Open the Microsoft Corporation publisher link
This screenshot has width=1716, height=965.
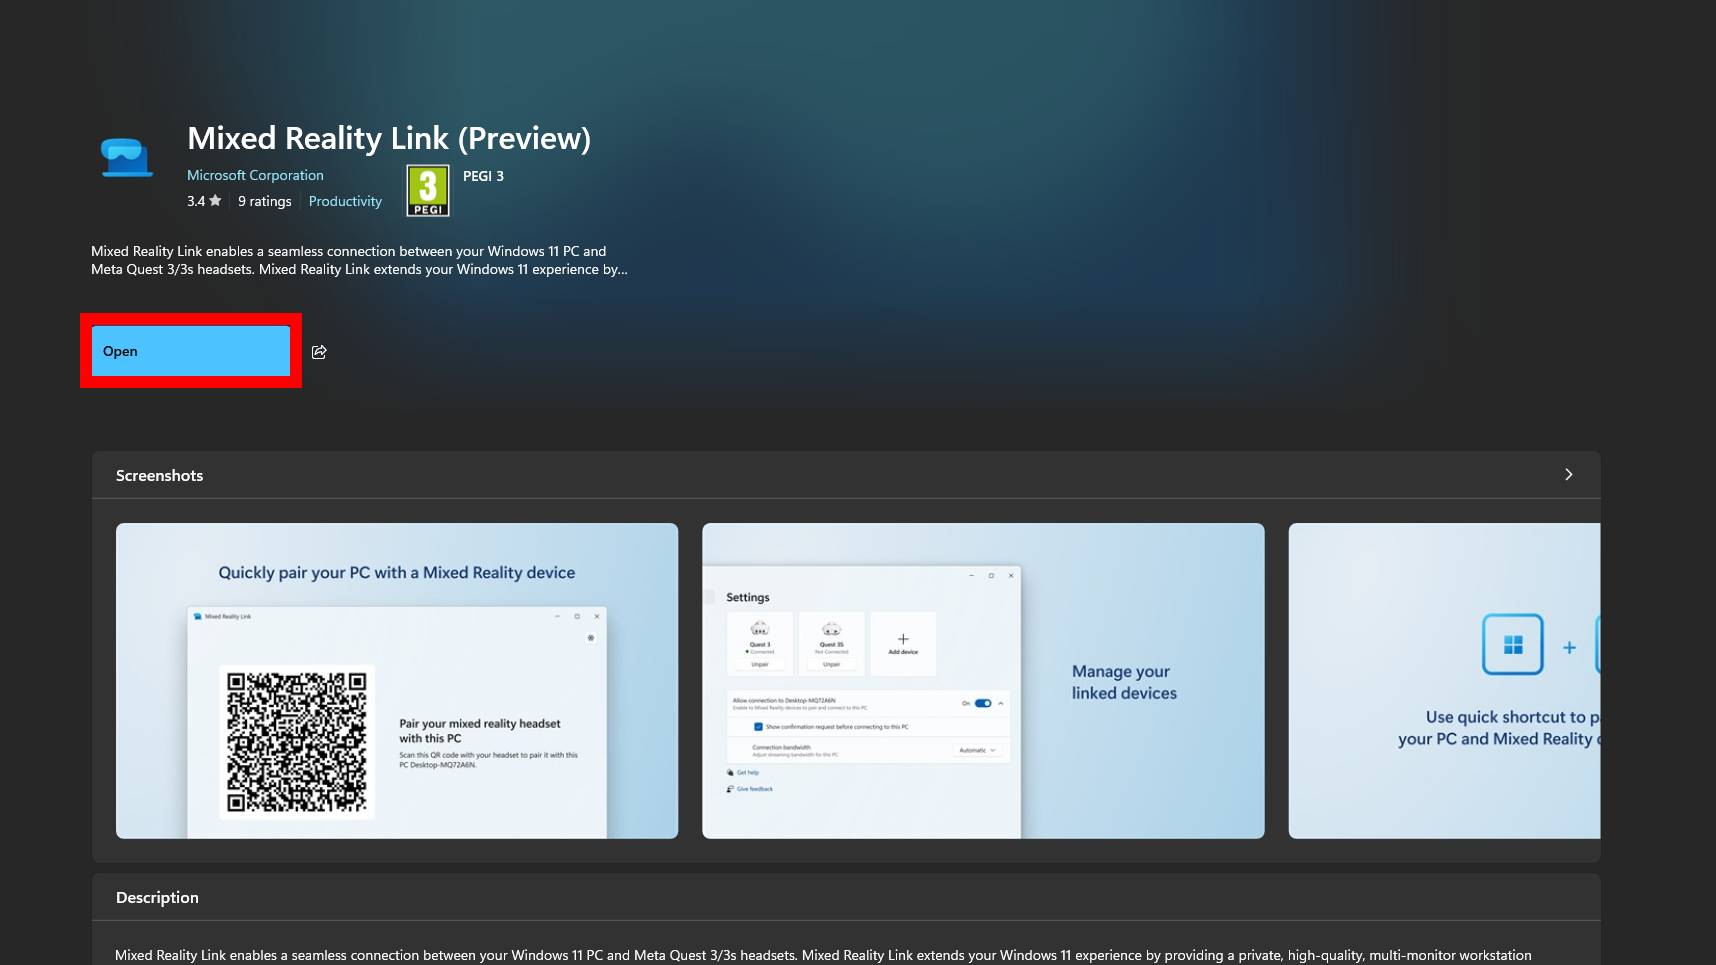[255, 175]
